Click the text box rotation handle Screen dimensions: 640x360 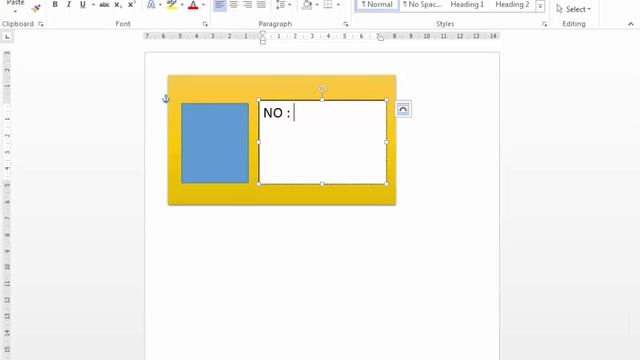(322, 89)
